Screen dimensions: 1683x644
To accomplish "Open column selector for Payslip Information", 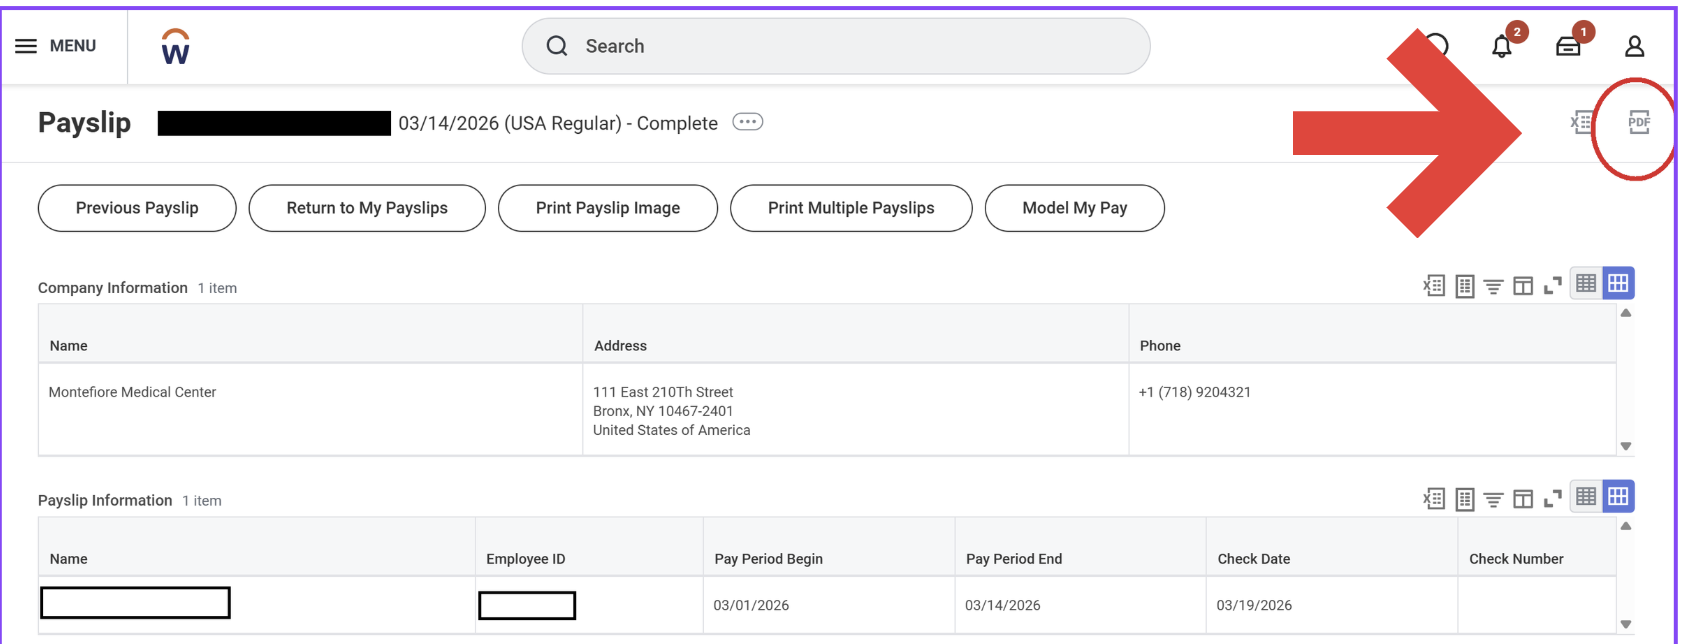I will tap(1523, 498).
